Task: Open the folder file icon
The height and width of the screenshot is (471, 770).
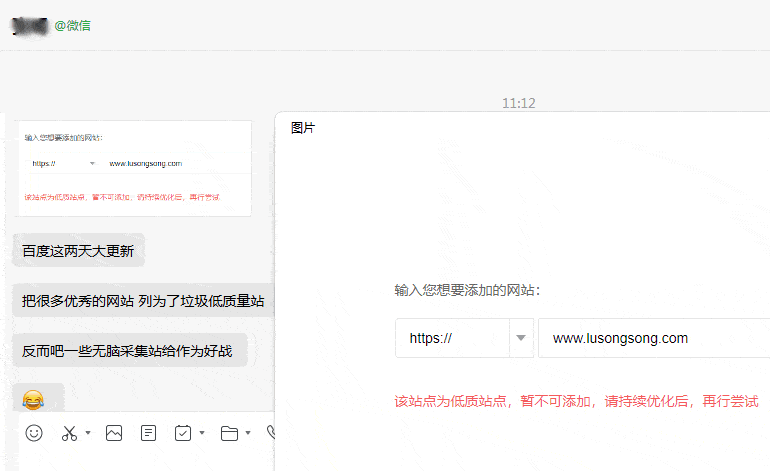Action: point(229,433)
